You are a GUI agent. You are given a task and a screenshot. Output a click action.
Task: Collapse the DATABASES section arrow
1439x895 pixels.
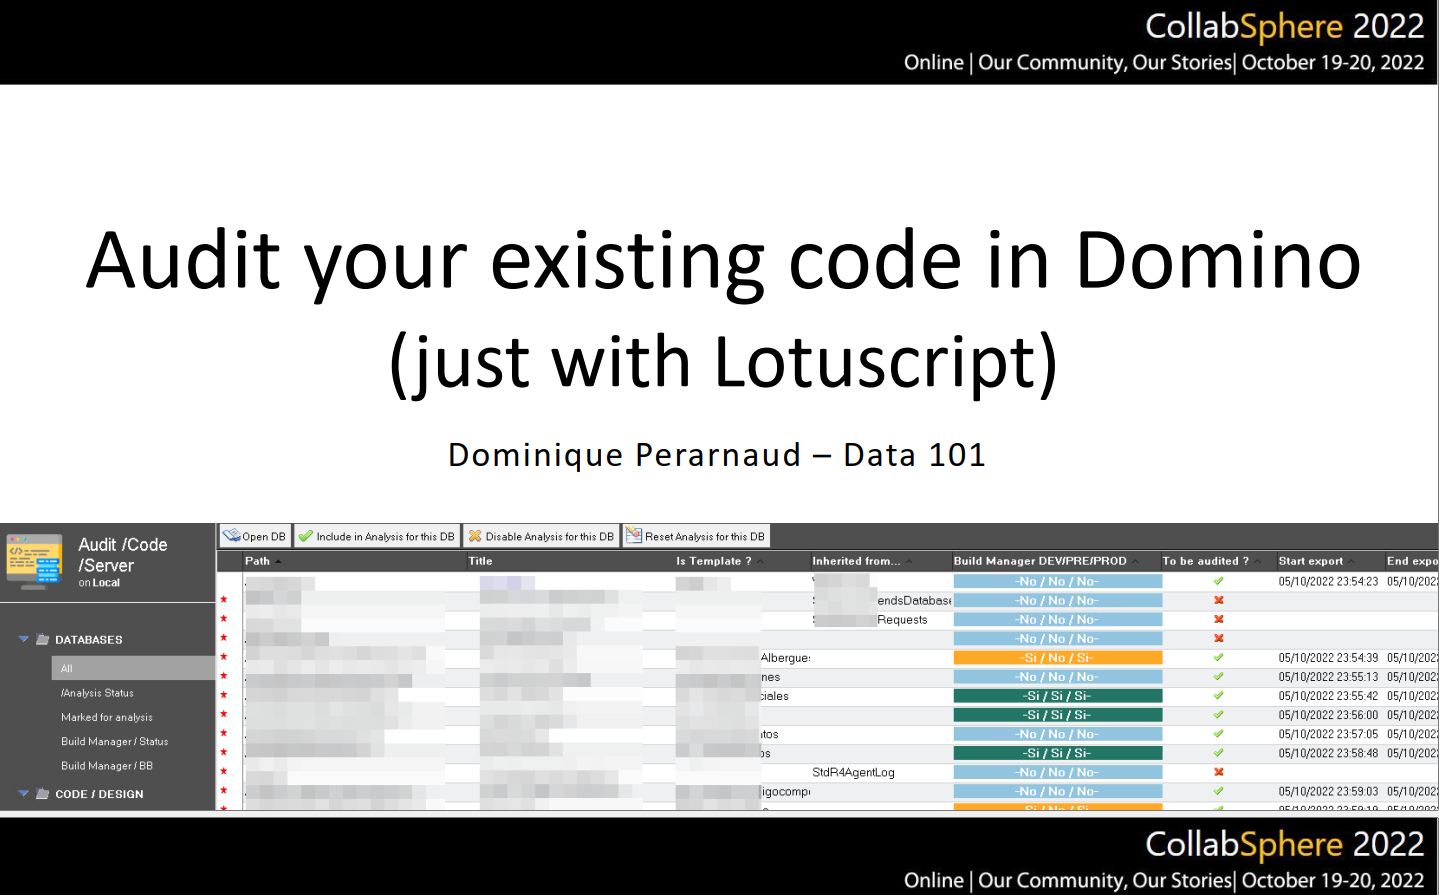click(x=23, y=640)
